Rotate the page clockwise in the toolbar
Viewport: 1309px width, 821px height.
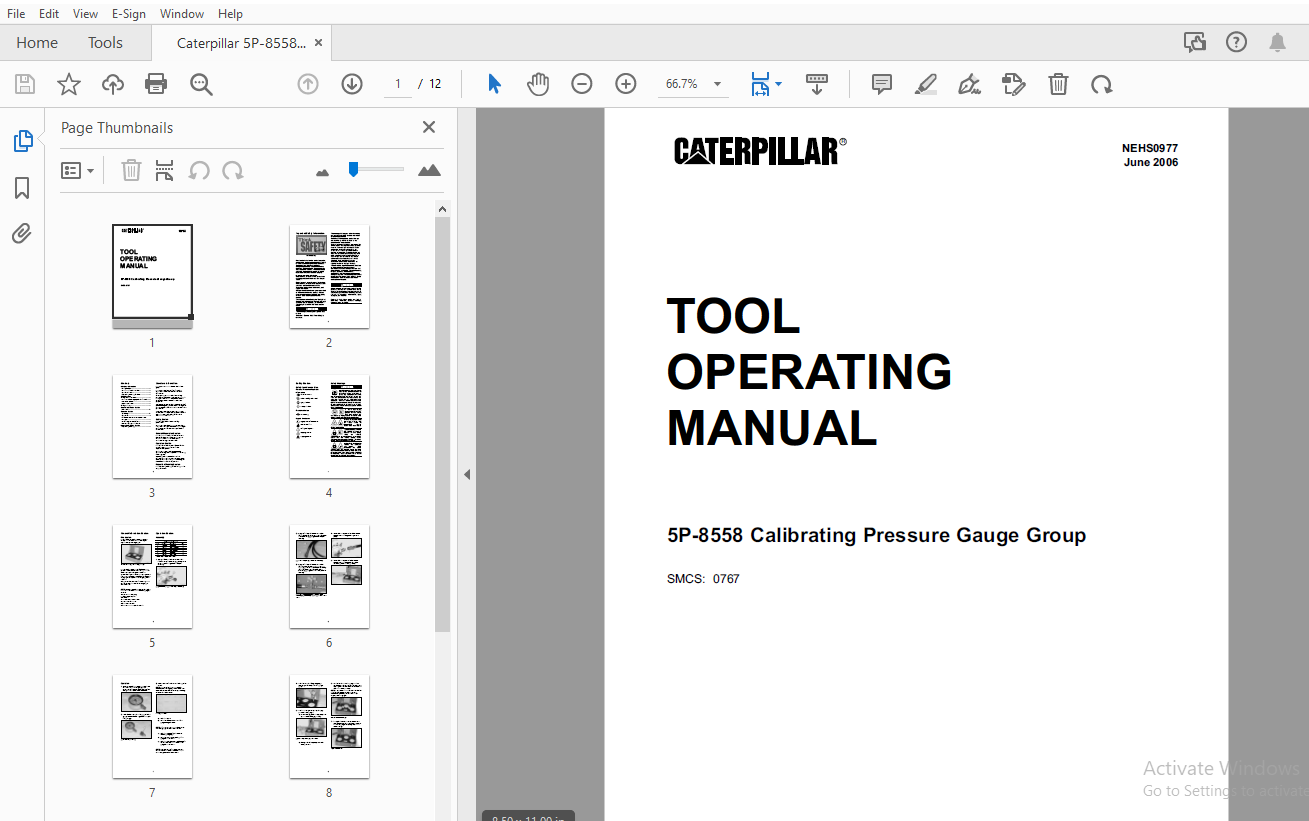coord(1102,84)
